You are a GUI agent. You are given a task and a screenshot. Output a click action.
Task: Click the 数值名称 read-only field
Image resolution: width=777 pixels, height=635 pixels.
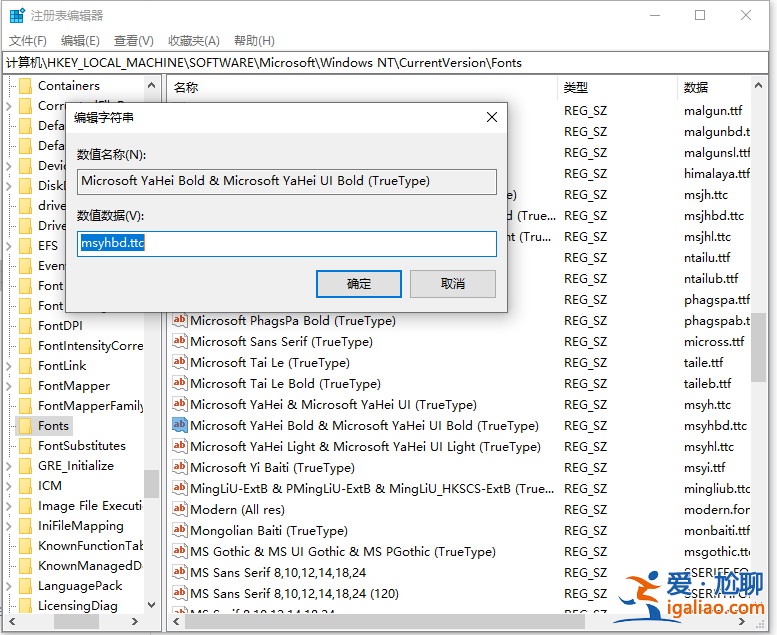click(287, 181)
